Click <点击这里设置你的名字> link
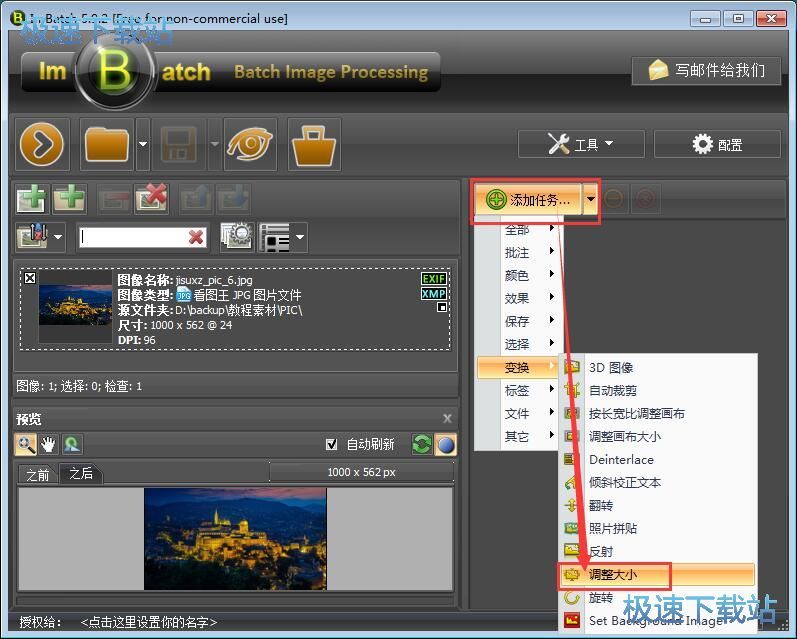The height and width of the screenshot is (639, 797). pyautogui.click(x=149, y=622)
